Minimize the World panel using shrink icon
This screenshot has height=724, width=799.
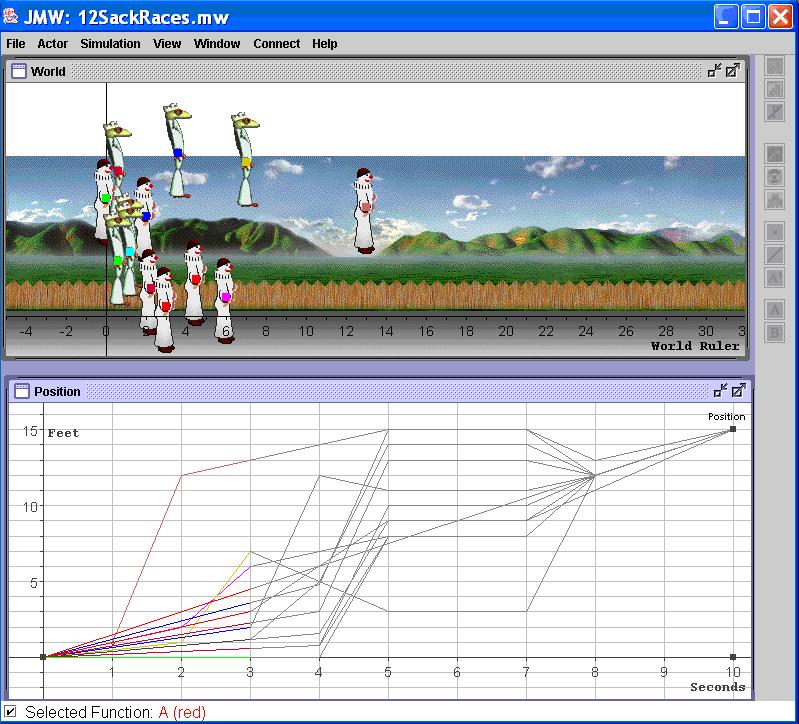(x=714, y=70)
